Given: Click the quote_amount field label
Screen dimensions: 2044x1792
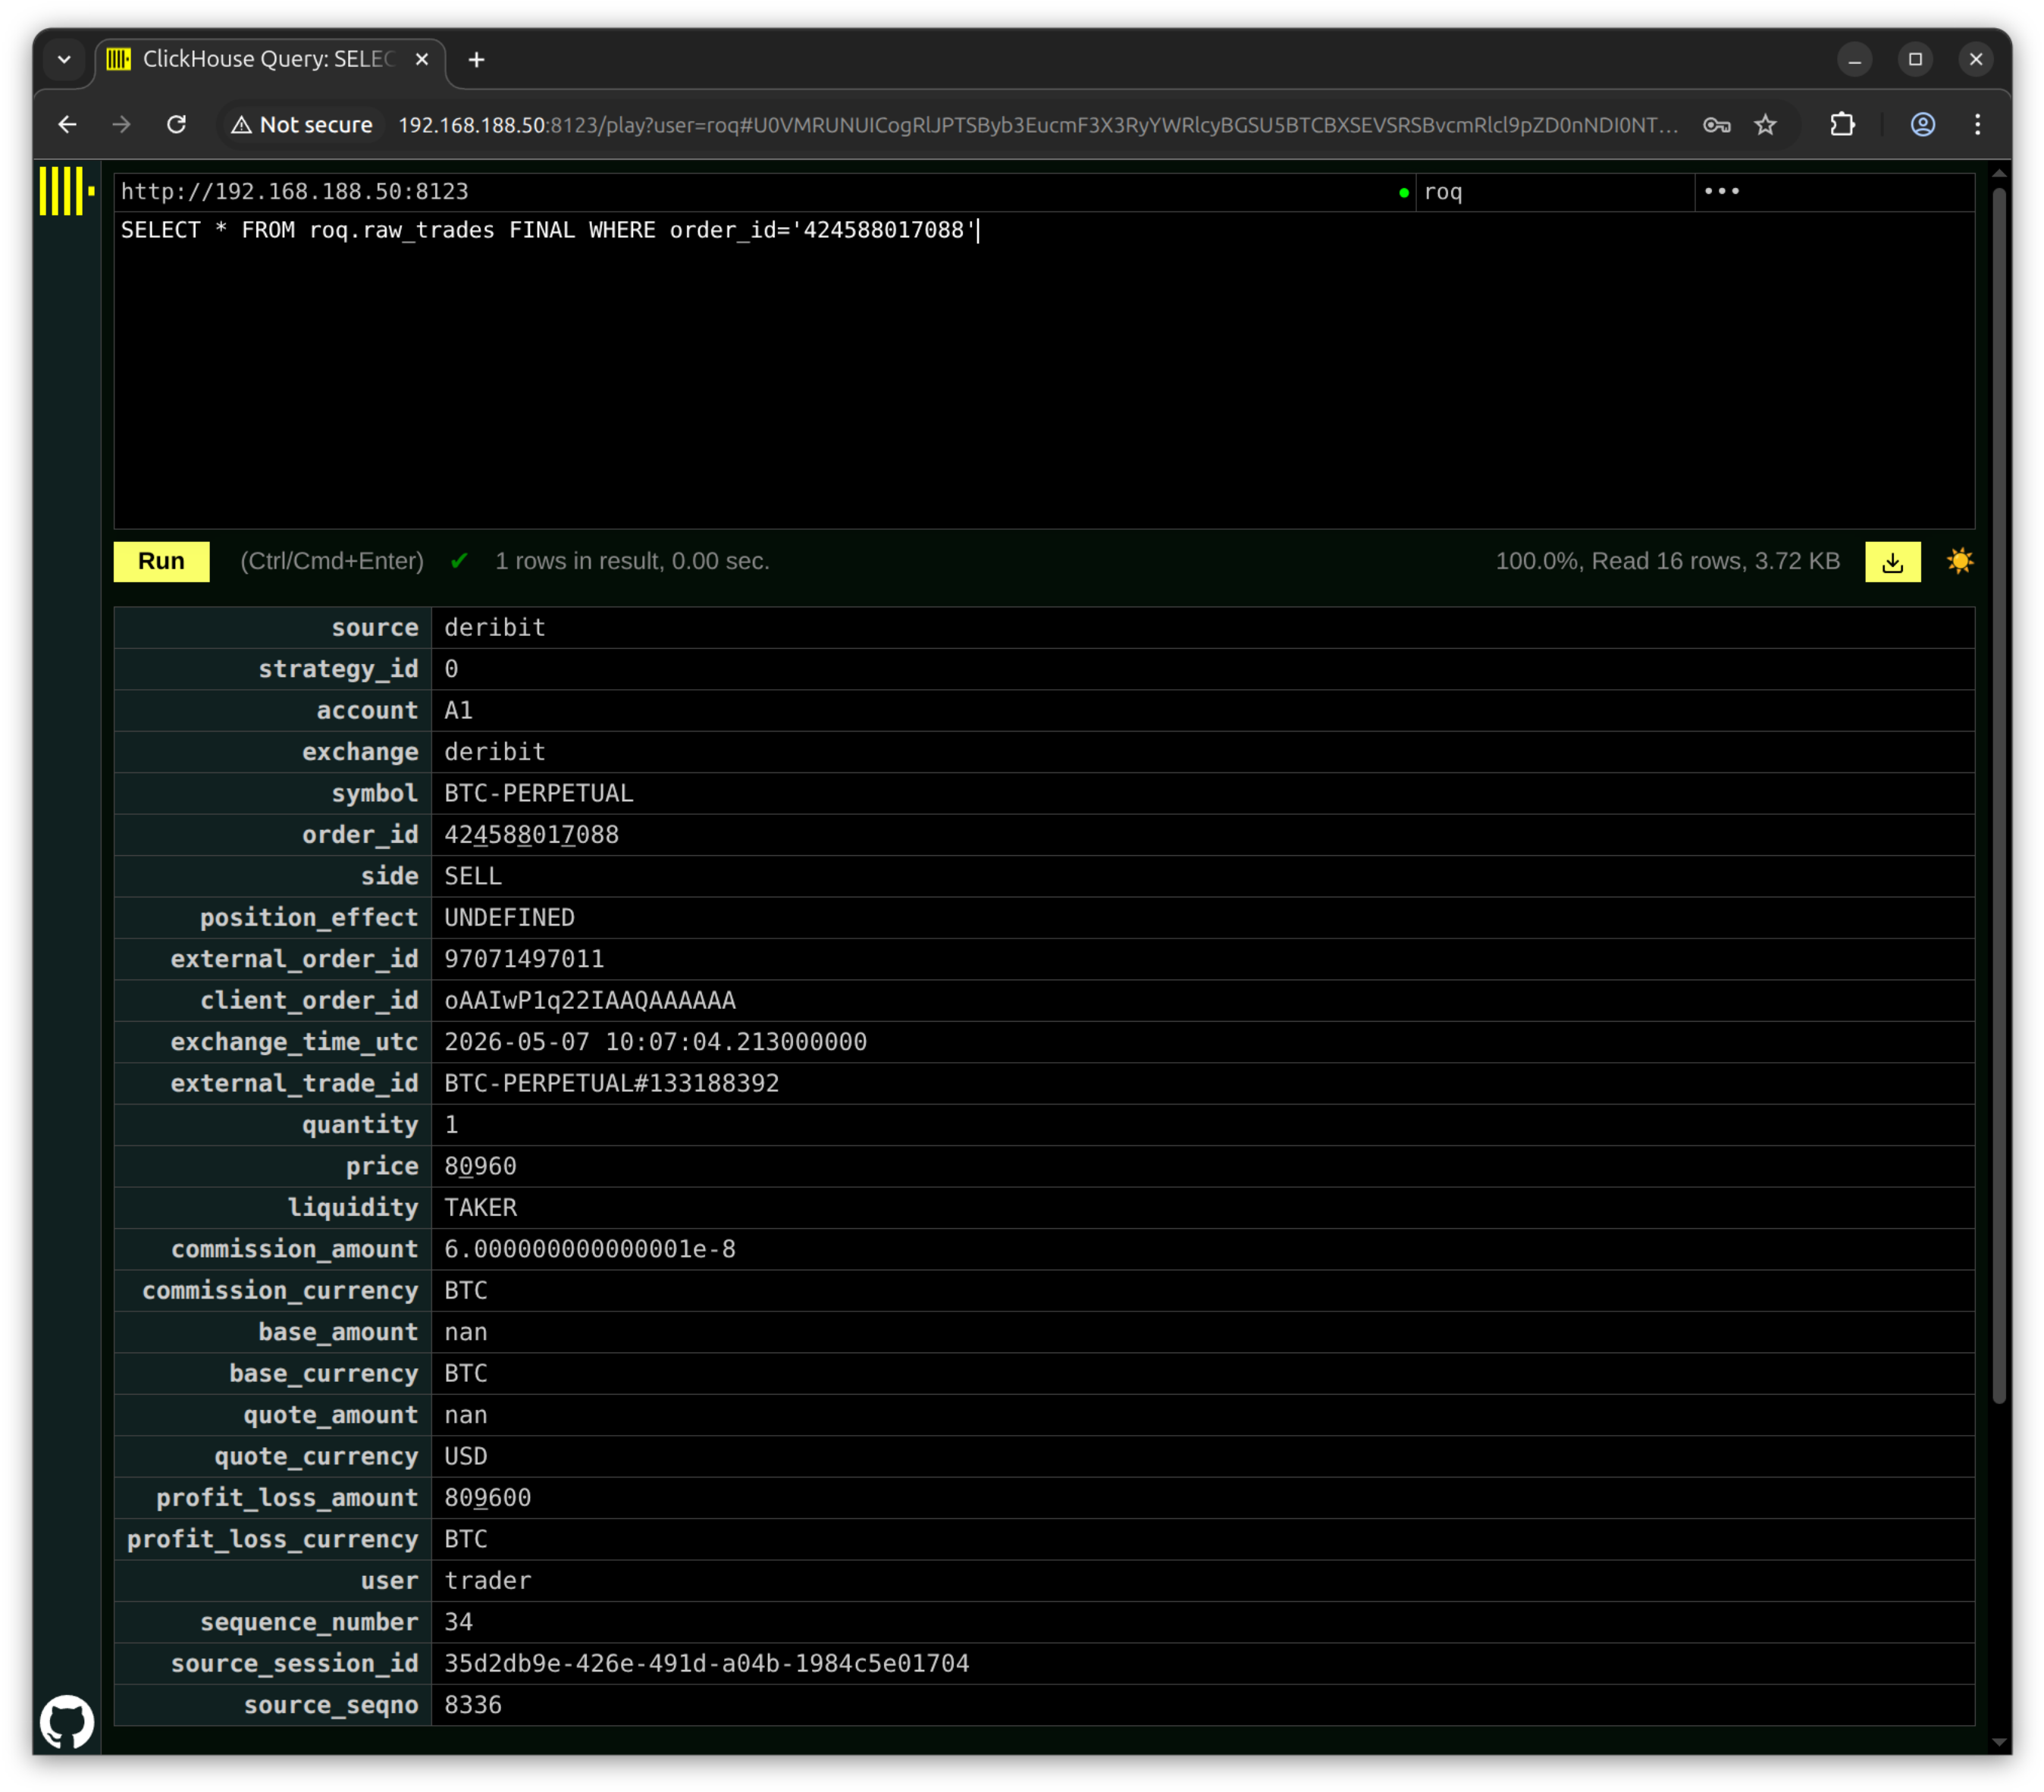Looking at the screenshot, I should coord(331,1416).
